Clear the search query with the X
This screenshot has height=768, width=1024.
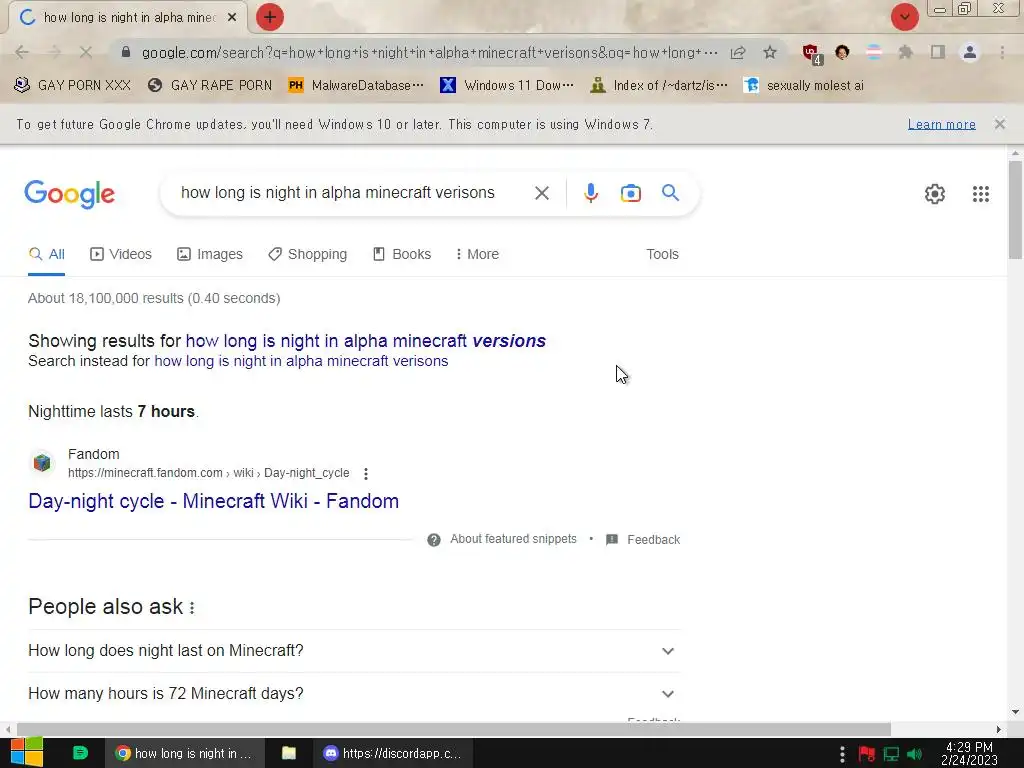pyautogui.click(x=541, y=193)
